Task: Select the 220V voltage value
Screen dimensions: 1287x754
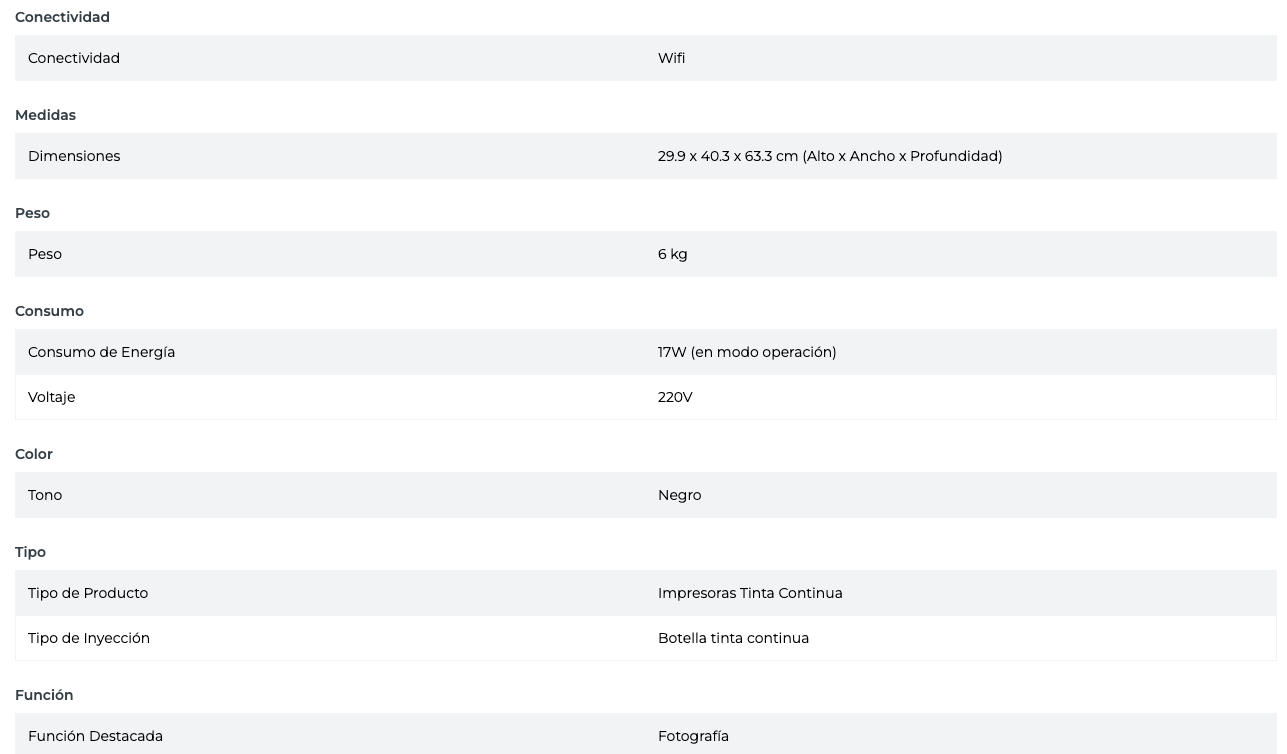Action: (x=675, y=397)
